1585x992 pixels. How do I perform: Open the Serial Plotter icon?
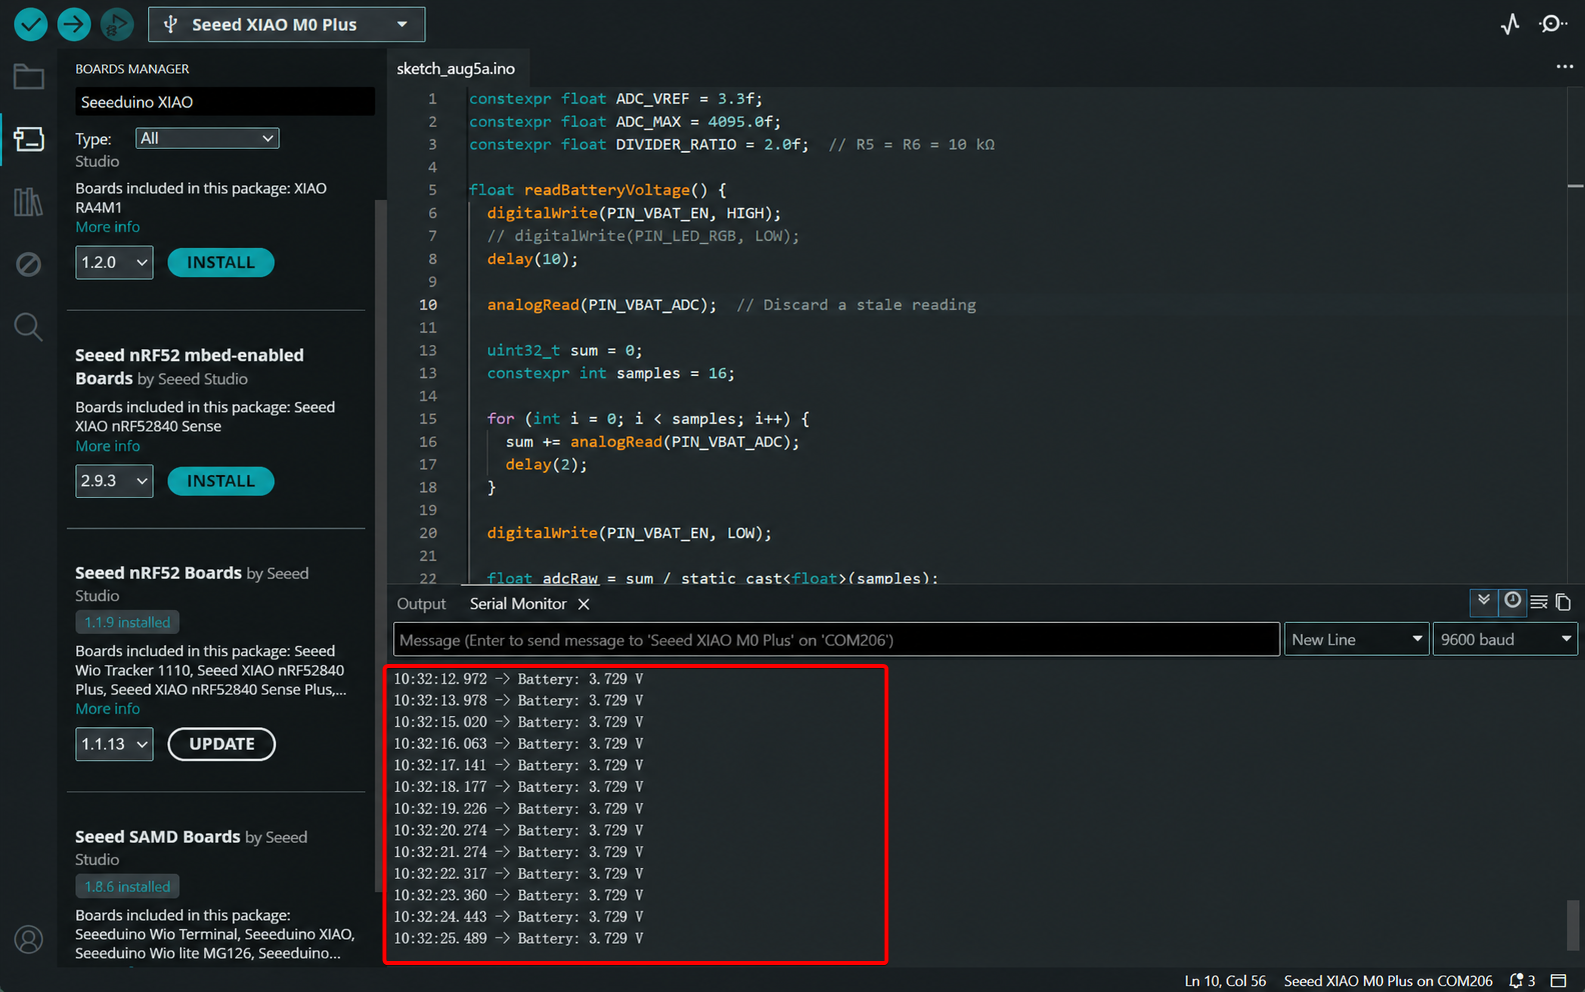(x=1510, y=24)
